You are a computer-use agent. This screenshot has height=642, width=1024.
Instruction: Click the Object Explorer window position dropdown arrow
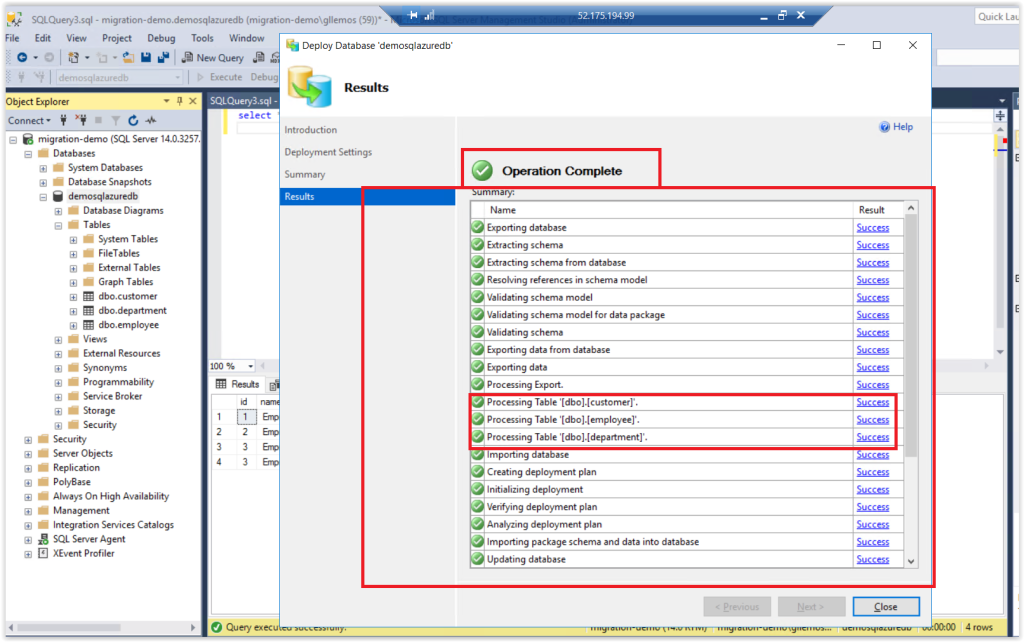(x=167, y=101)
